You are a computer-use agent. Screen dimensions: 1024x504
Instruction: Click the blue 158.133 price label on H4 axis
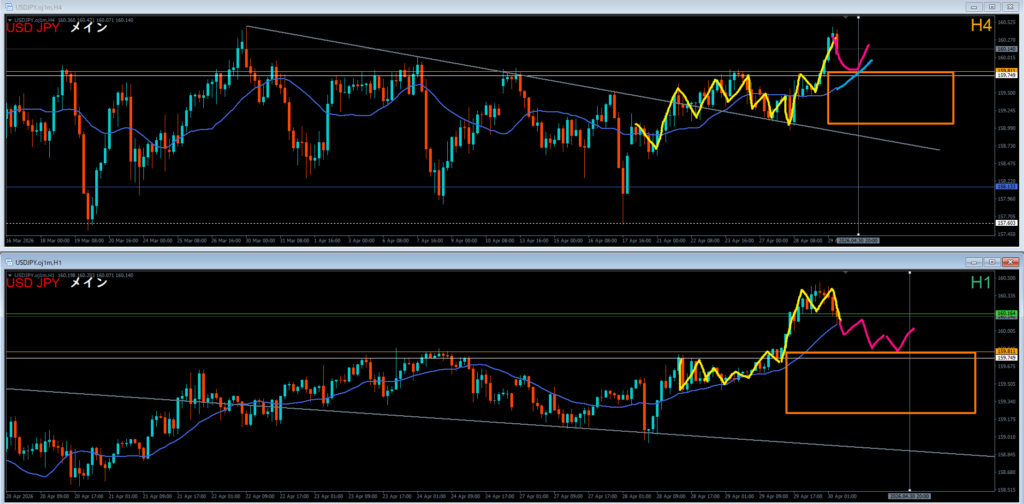pos(1006,187)
